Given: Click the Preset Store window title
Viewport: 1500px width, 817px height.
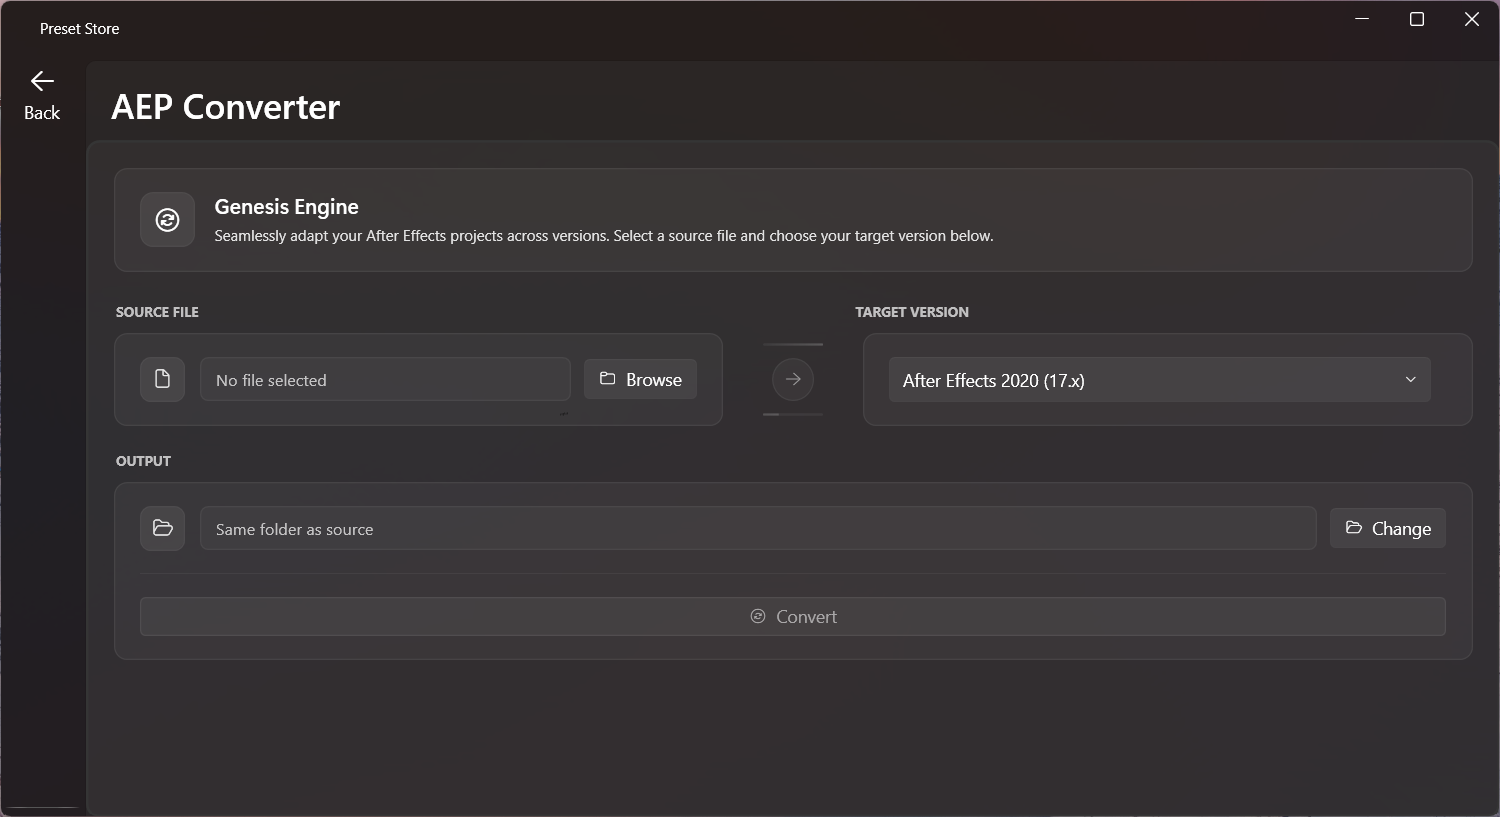Looking at the screenshot, I should (79, 29).
